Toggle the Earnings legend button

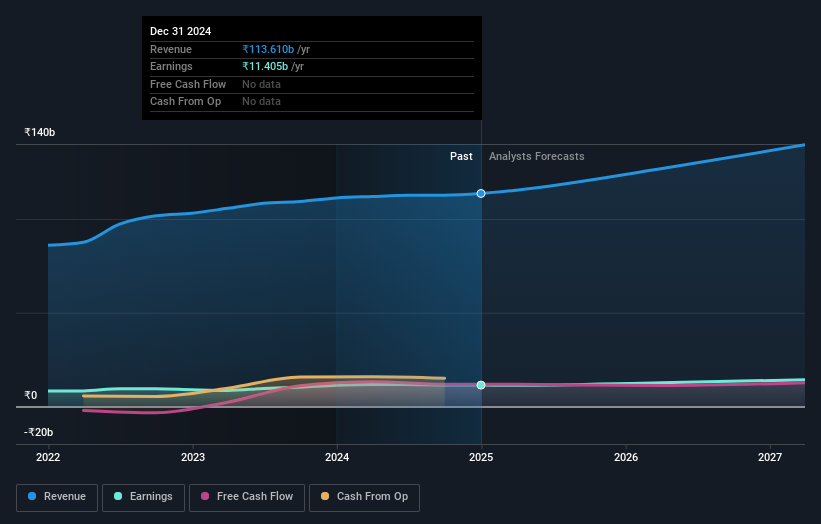point(143,497)
